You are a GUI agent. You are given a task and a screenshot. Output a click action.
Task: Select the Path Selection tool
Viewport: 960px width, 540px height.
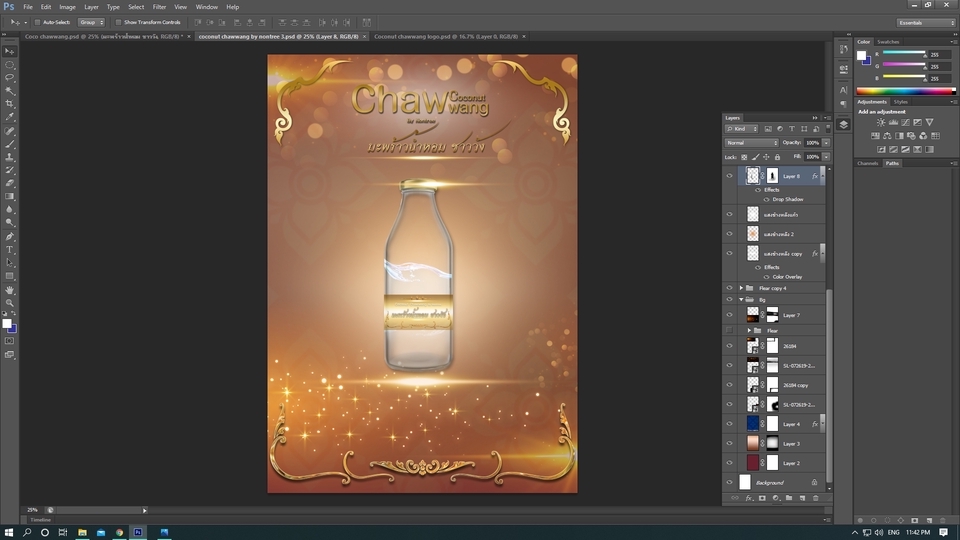pos(9,263)
